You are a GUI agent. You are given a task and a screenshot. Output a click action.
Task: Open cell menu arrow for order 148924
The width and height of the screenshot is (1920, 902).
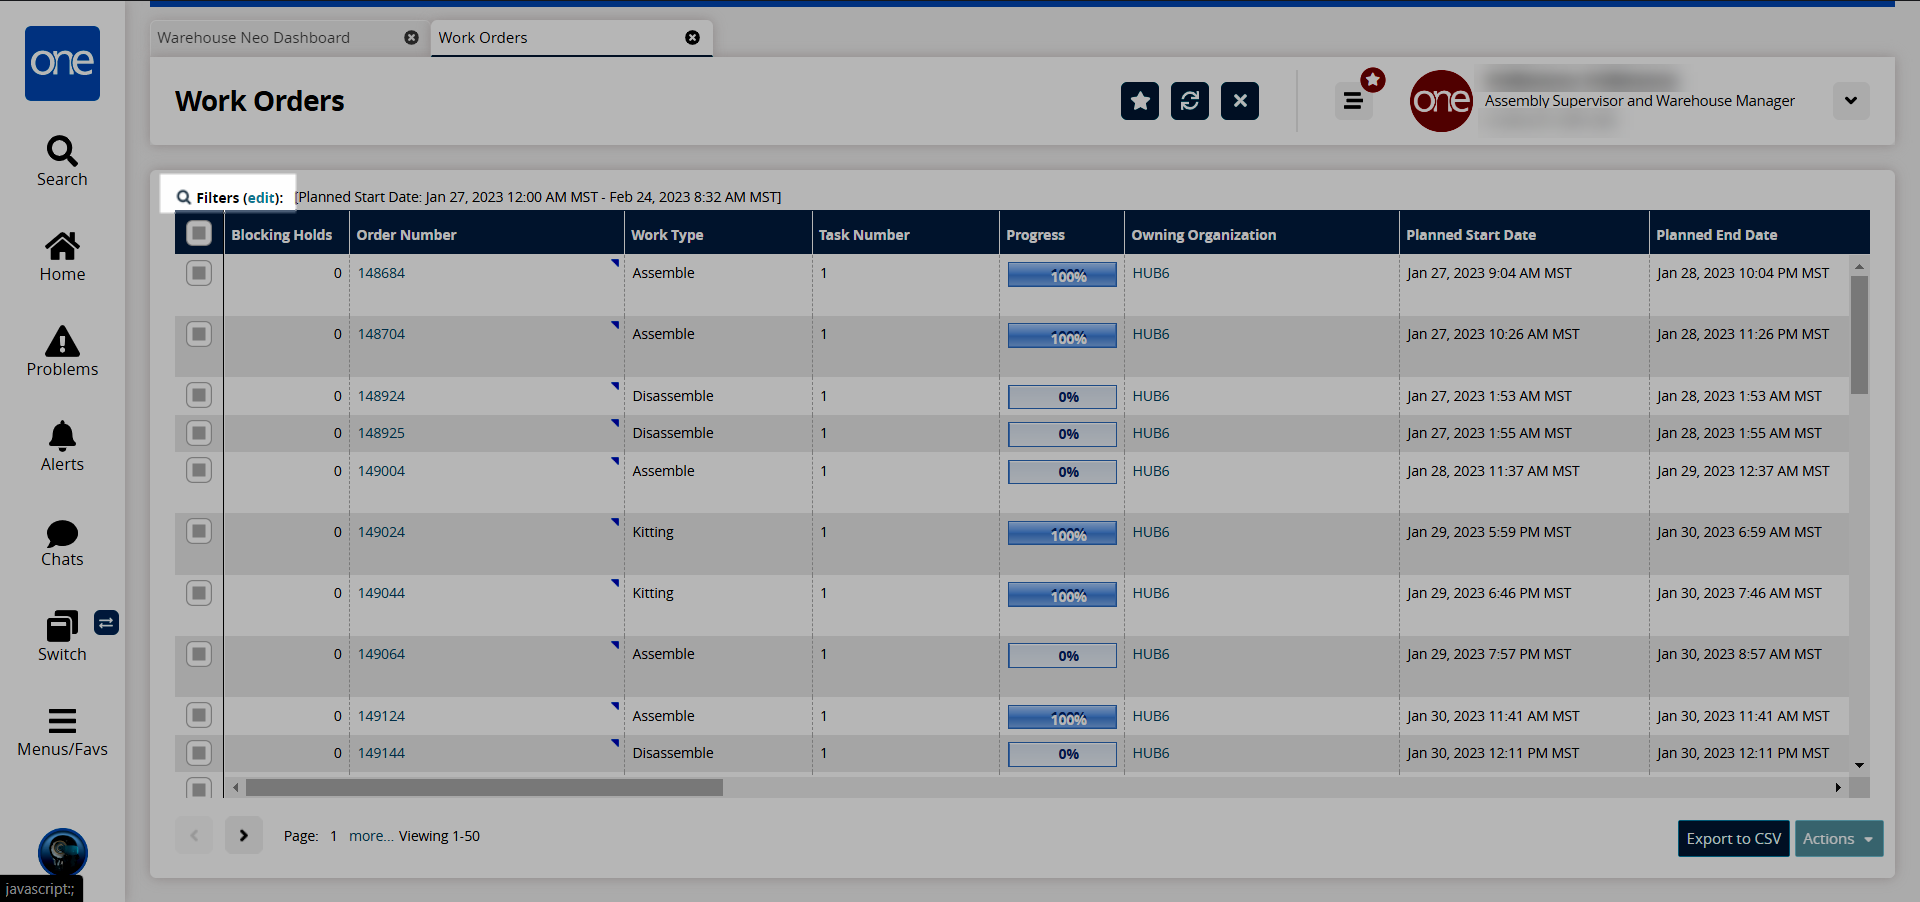coord(615,386)
